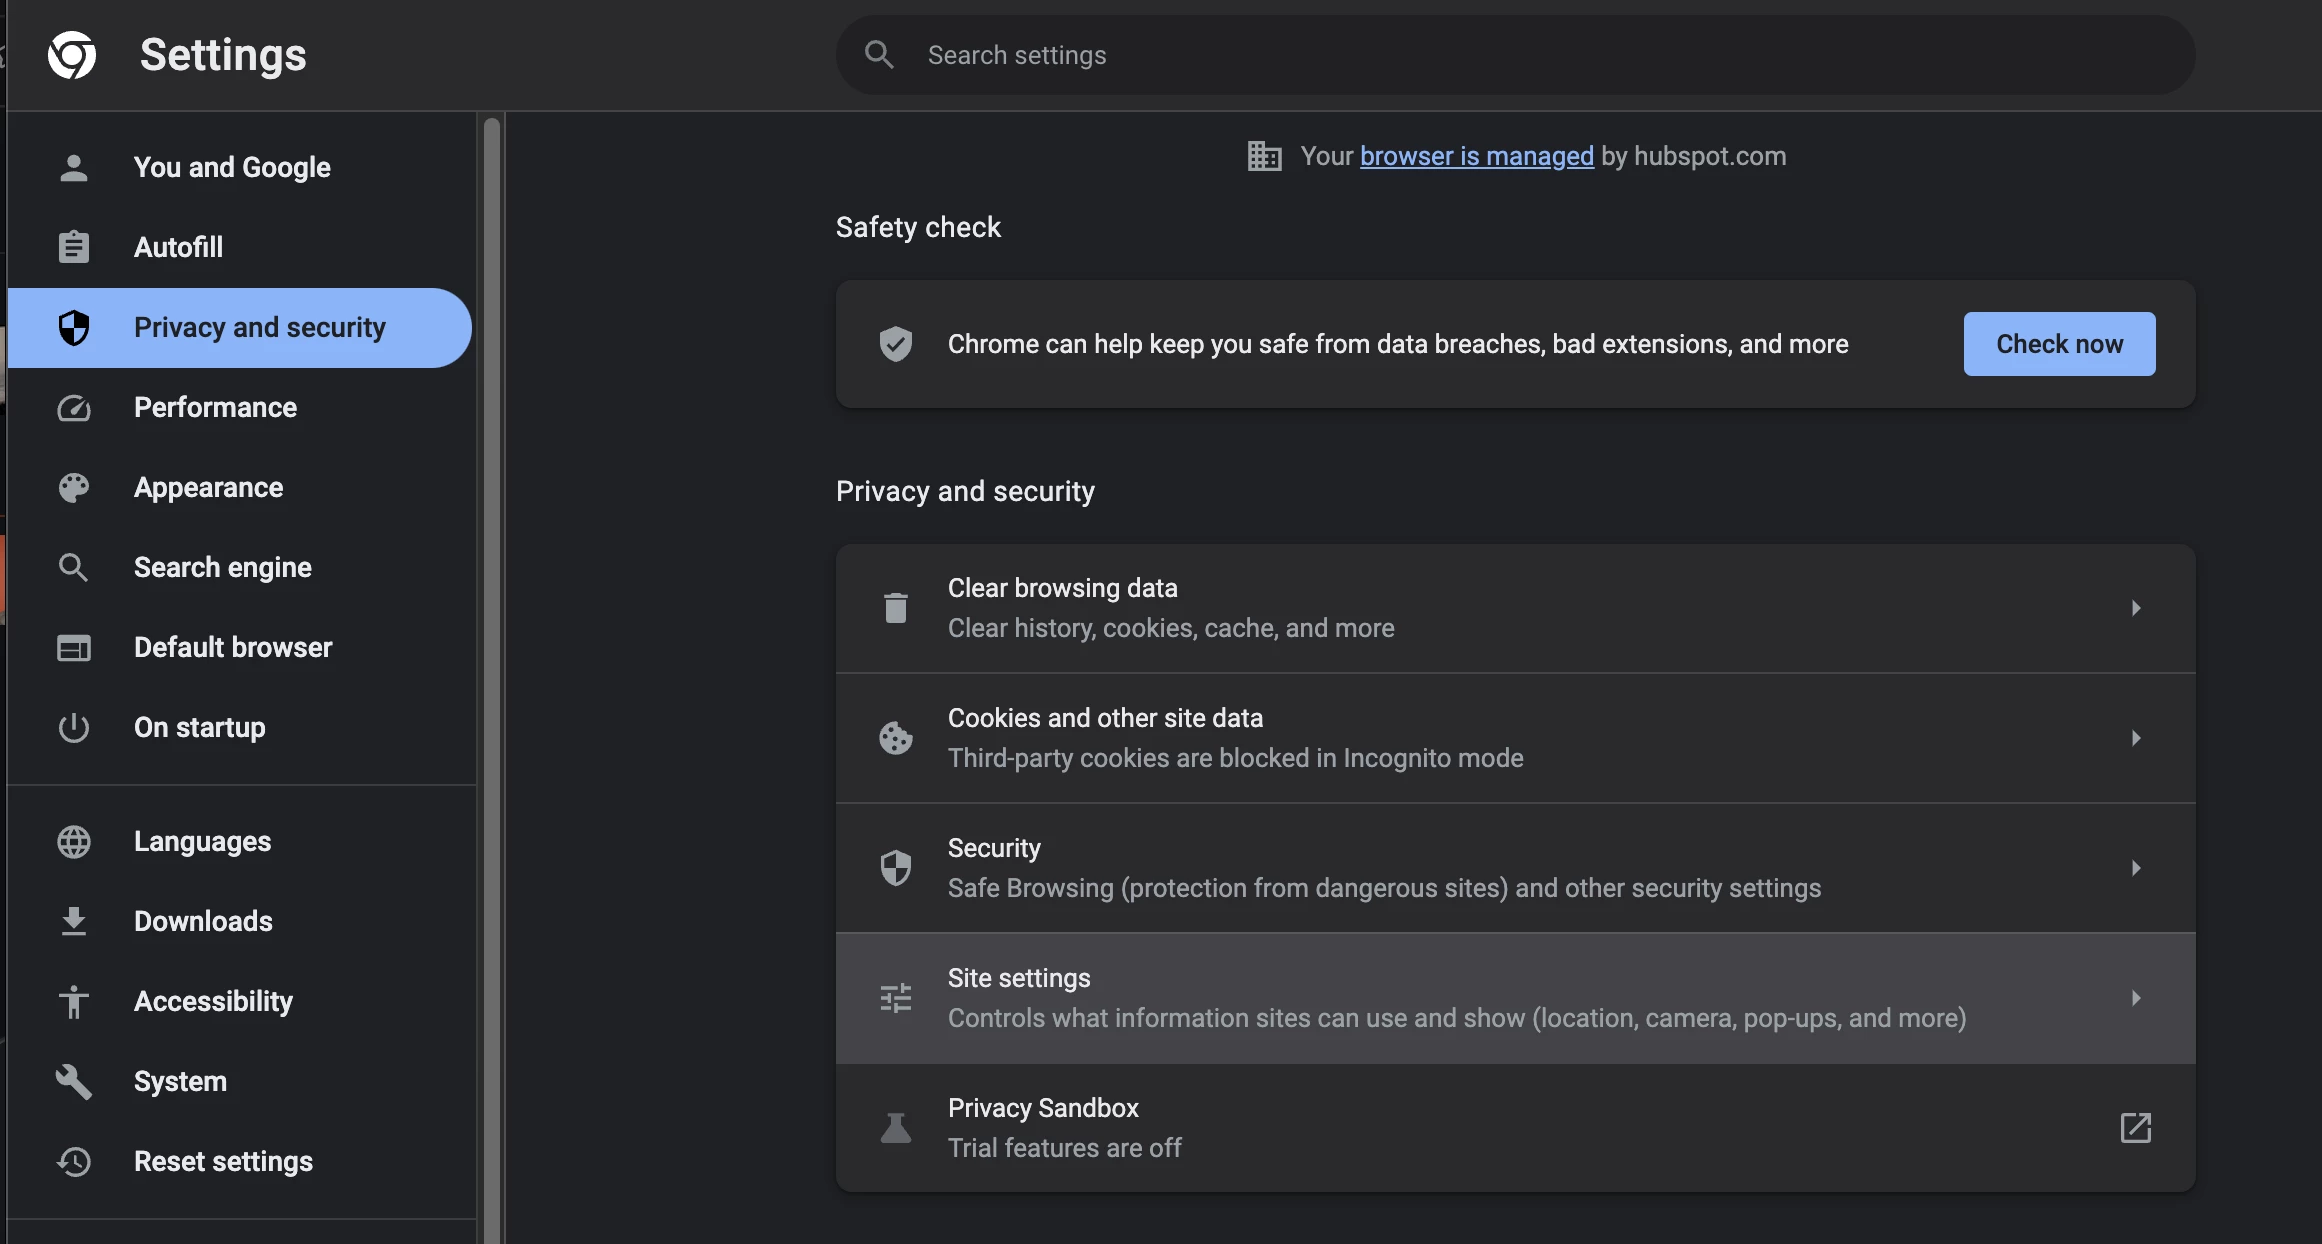Click the Reset settings history icon

click(74, 1161)
